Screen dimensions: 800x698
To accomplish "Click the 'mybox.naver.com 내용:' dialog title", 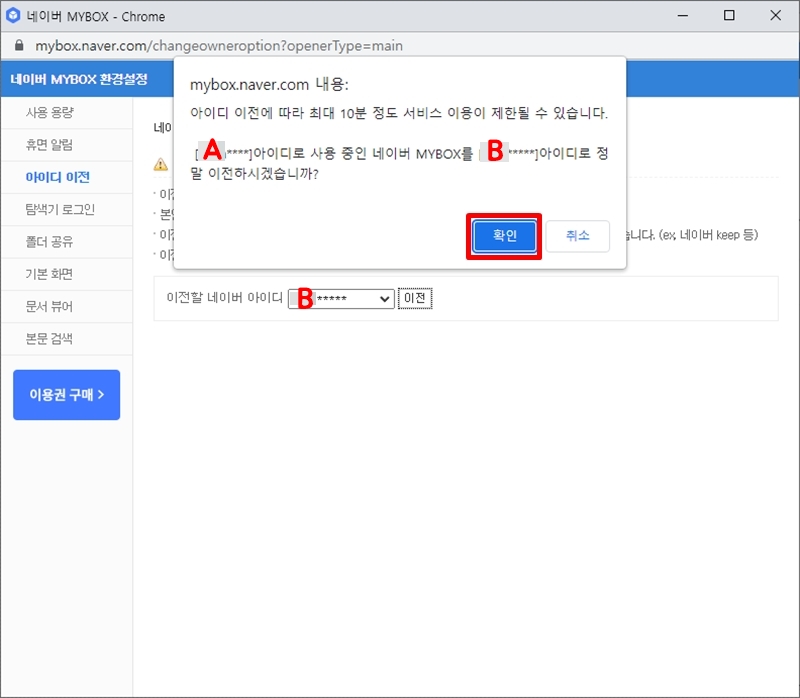I will click(269, 84).
